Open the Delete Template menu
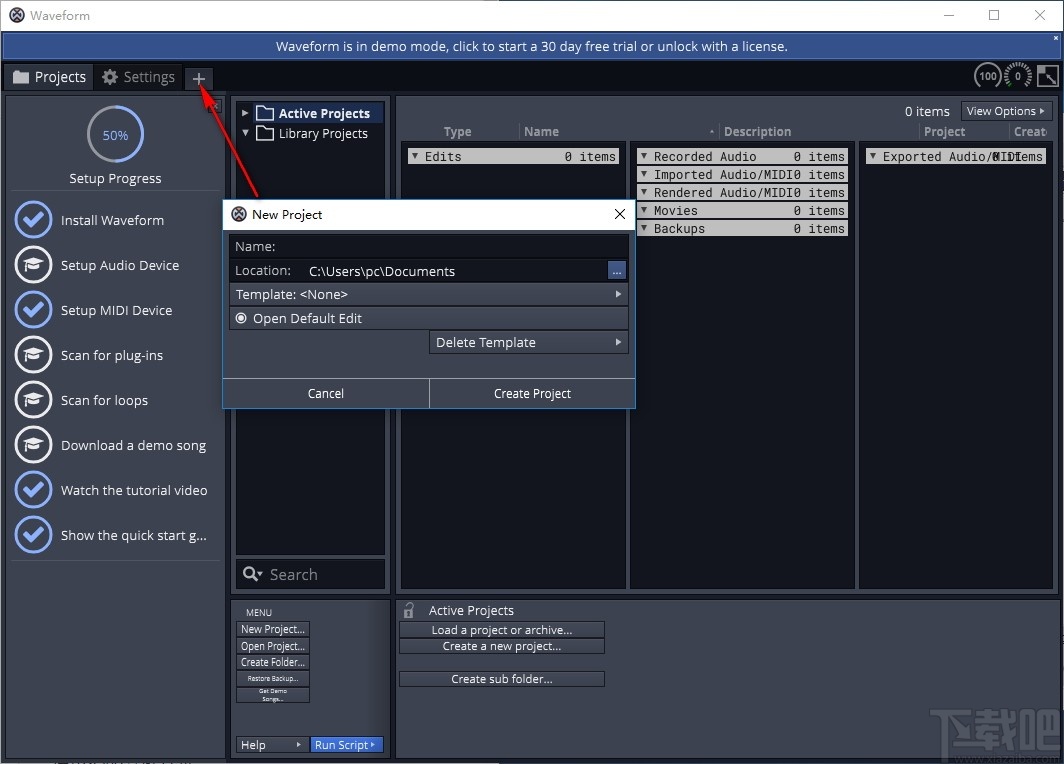Screen dimensions: 1064x764 pos(529,342)
